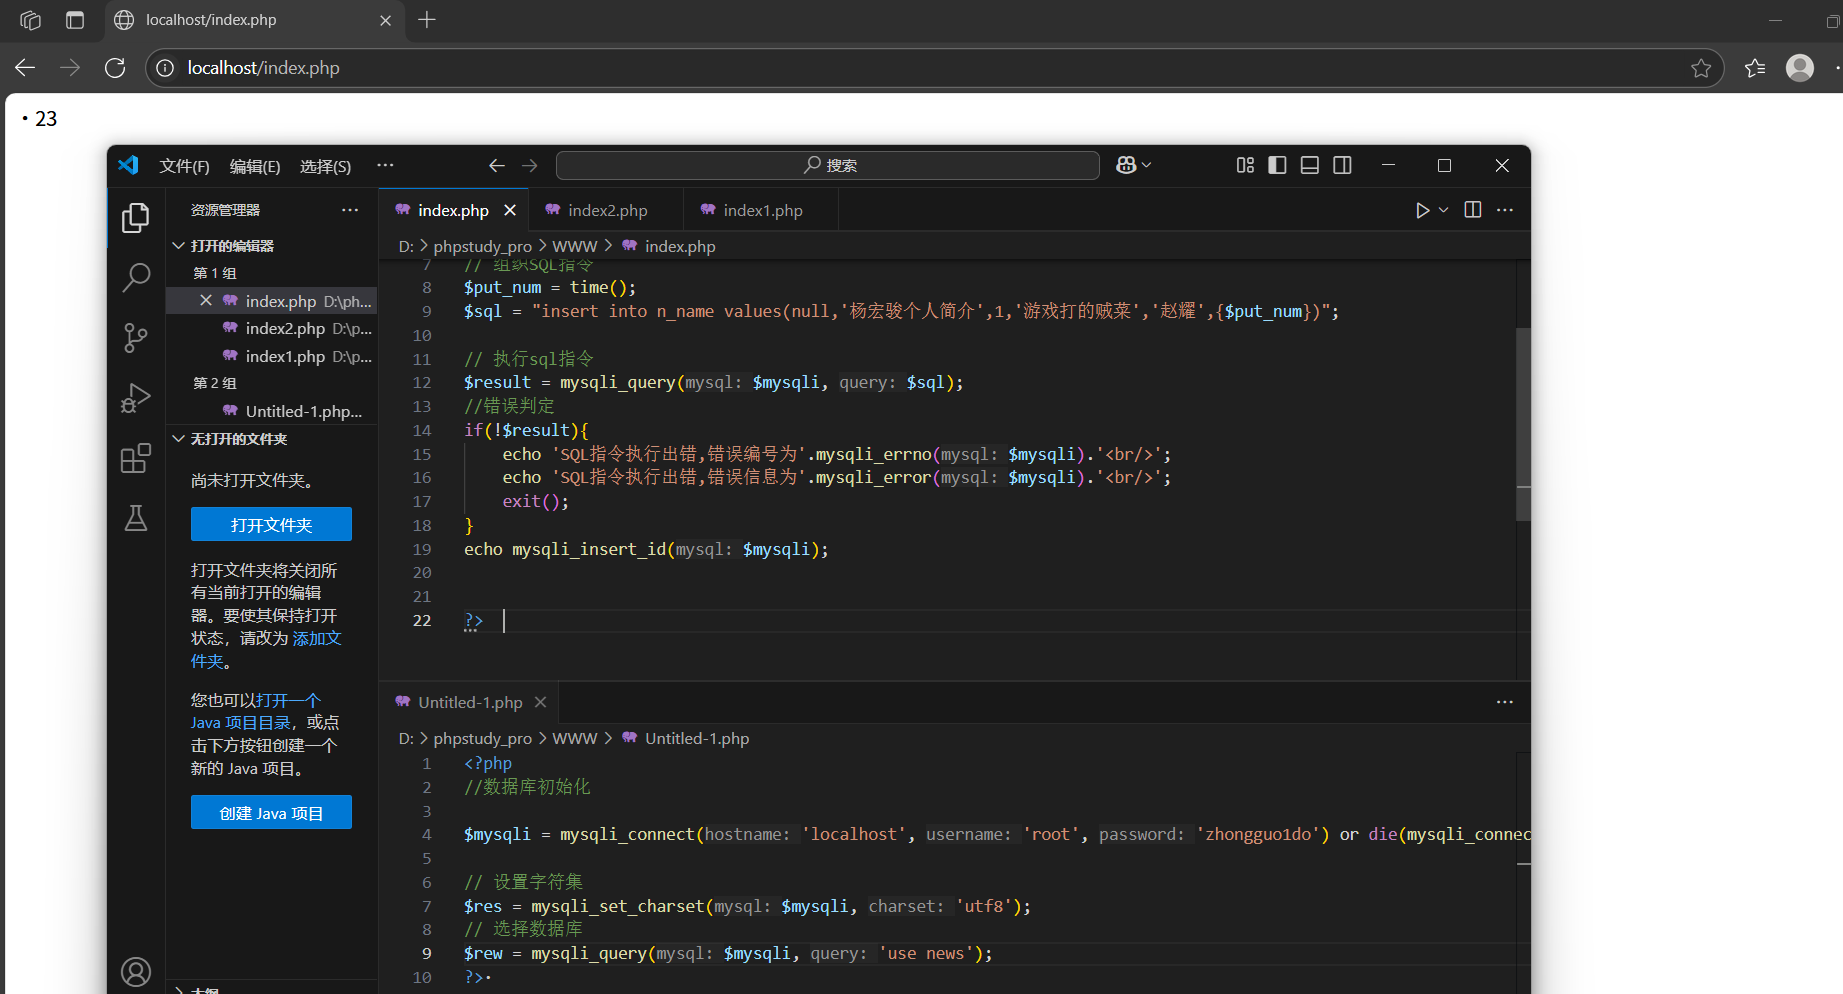
Task: Click the 创建 Java 项目 button
Action: tap(271, 813)
